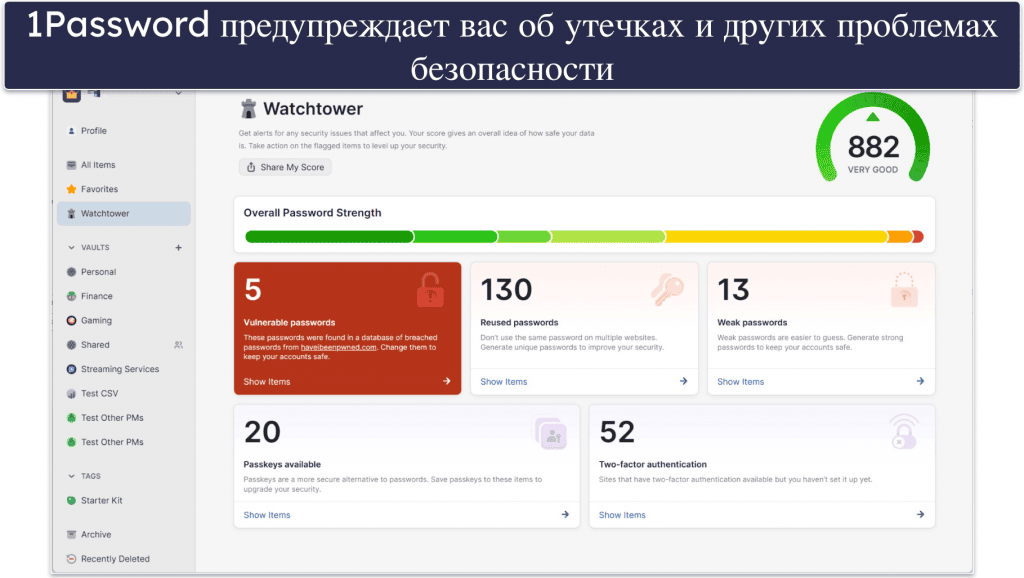Image resolution: width=1024 pixels, height=578 pixels.
Task: Click the arrow in Vulnerable passwords card
Action: click(447, 381)
